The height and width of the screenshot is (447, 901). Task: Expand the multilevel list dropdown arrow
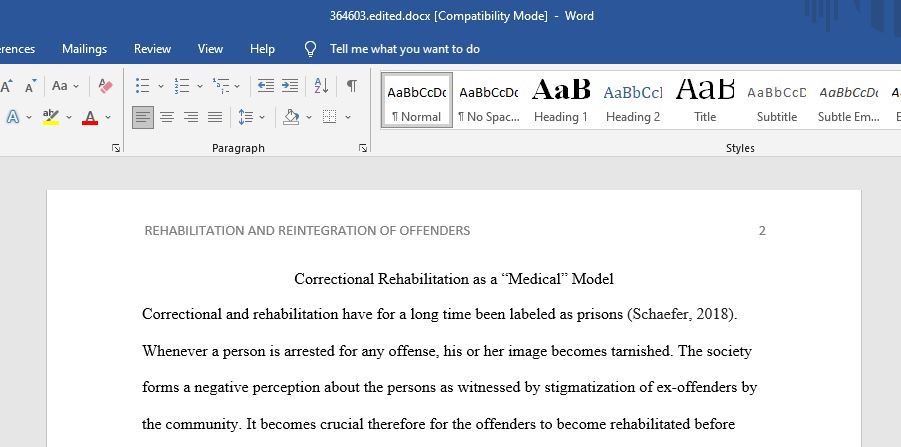pos(237,87)
